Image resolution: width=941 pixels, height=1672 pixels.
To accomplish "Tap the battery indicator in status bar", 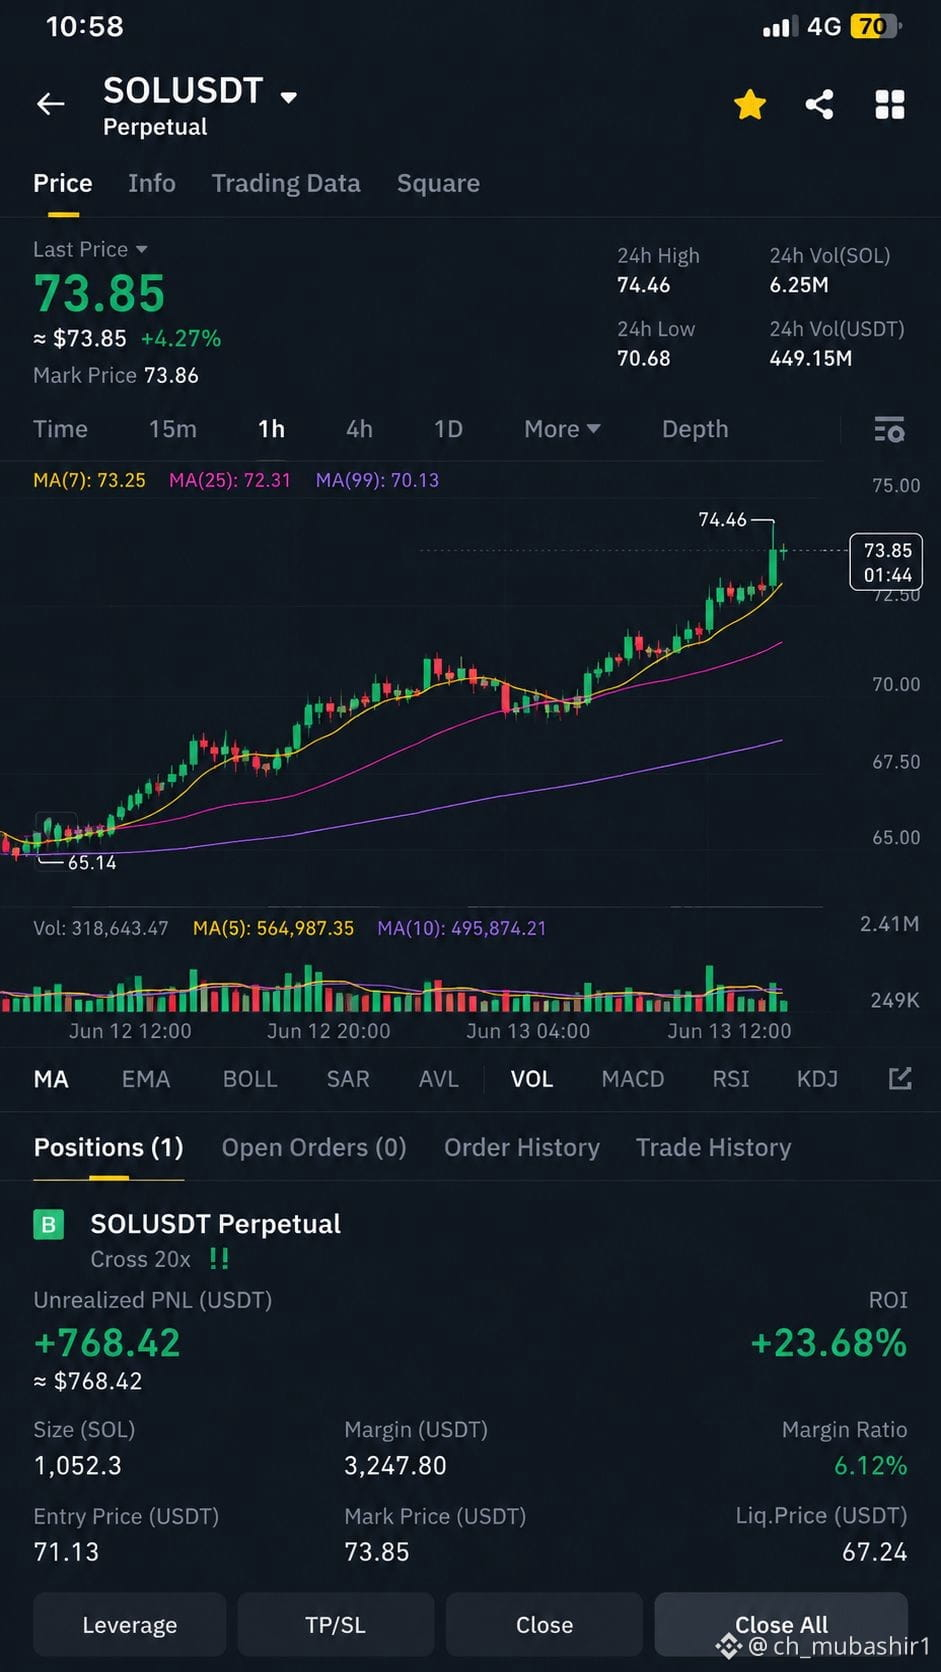I will (x=876, y=26).
